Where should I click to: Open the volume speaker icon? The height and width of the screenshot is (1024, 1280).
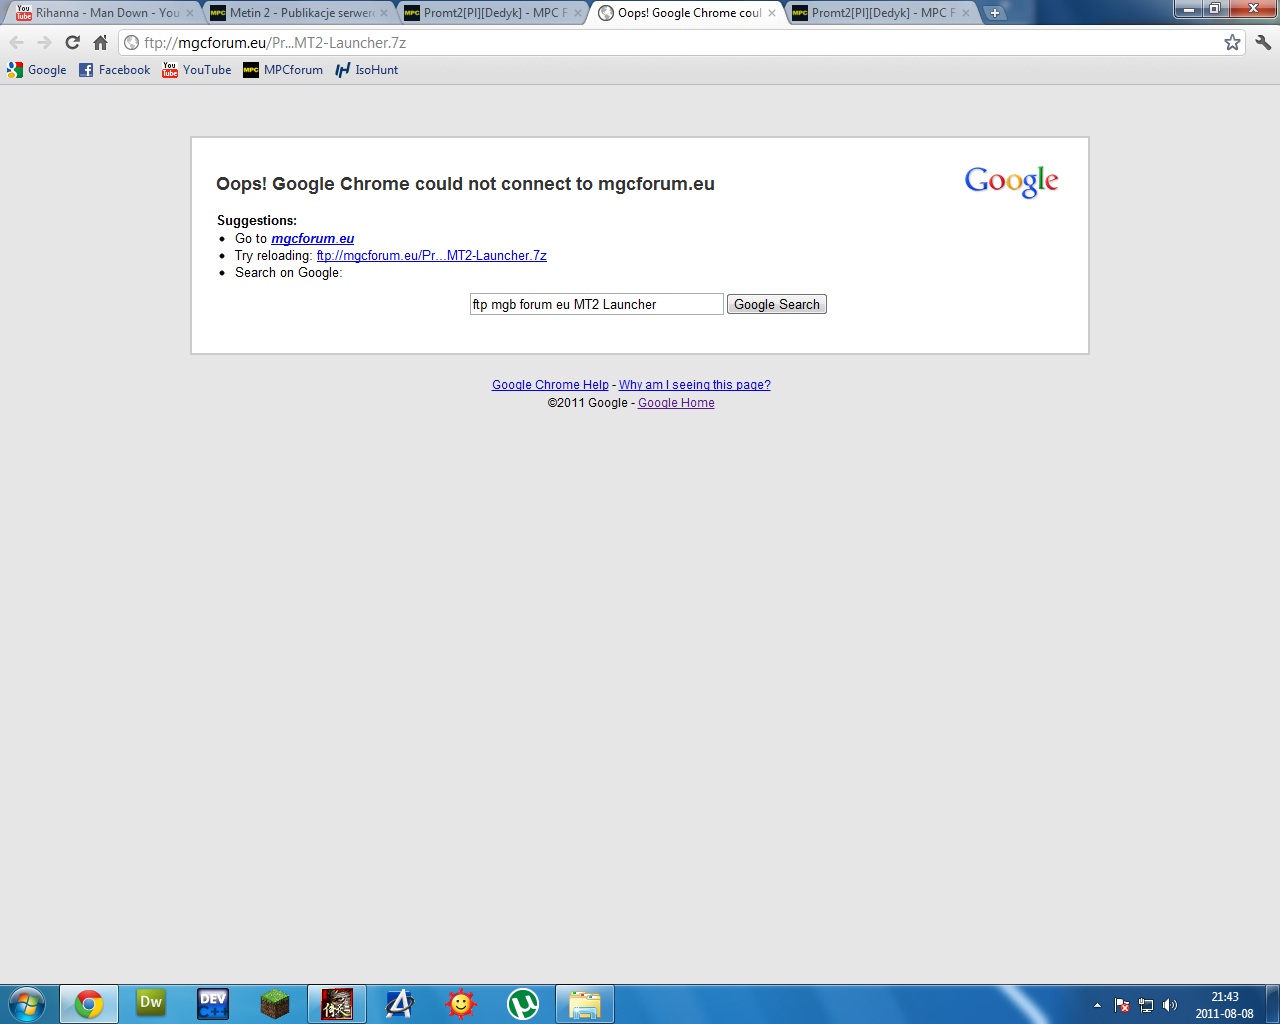1170,1005
